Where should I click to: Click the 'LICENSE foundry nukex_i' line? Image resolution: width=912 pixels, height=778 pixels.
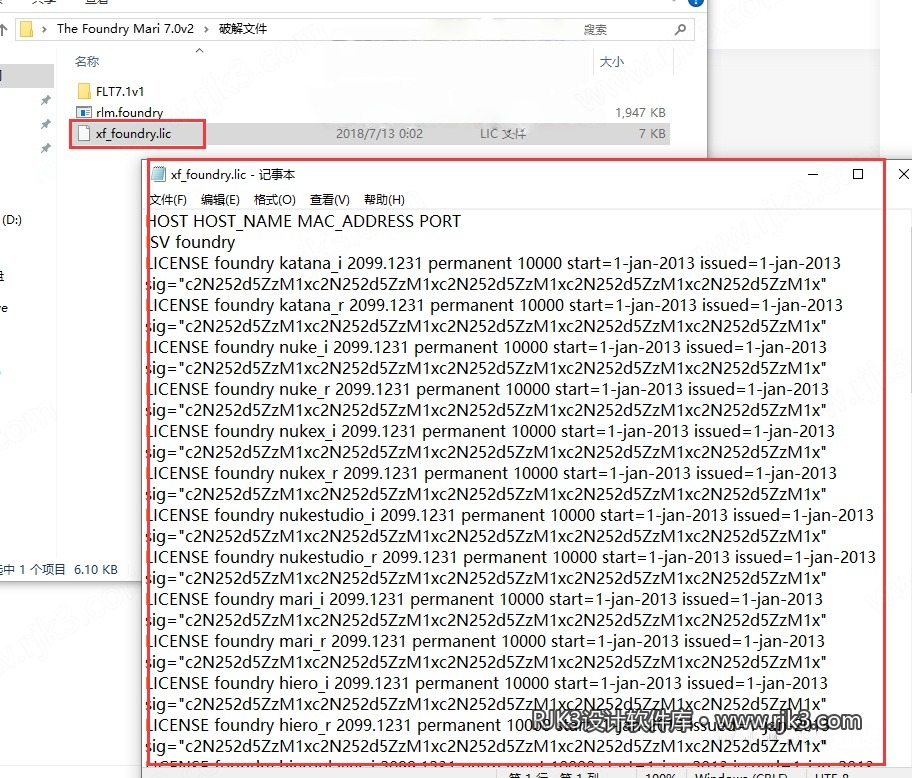pyautogui.click(x=492, y=431)
